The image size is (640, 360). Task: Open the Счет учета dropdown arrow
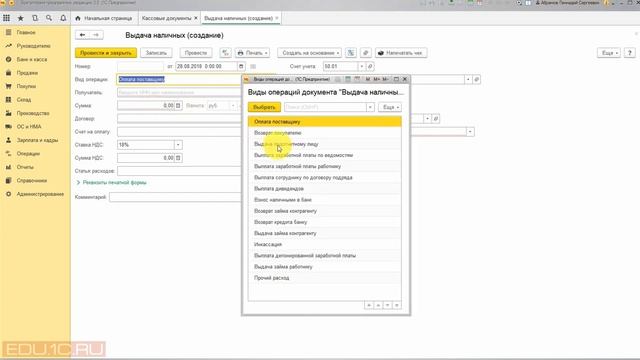point(361,66)
